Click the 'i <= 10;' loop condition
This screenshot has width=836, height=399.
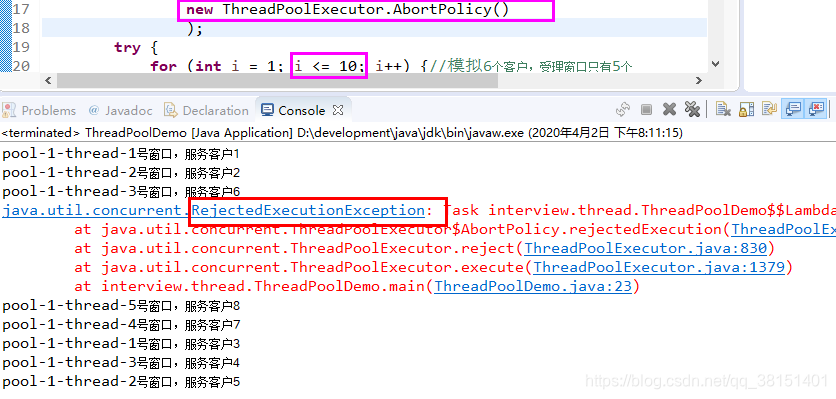[329, 66]
